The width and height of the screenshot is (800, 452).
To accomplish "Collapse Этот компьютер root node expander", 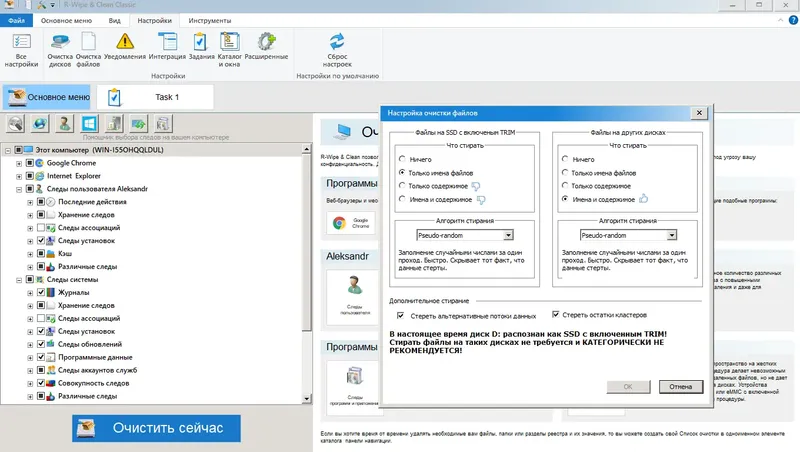I will 8,150.
